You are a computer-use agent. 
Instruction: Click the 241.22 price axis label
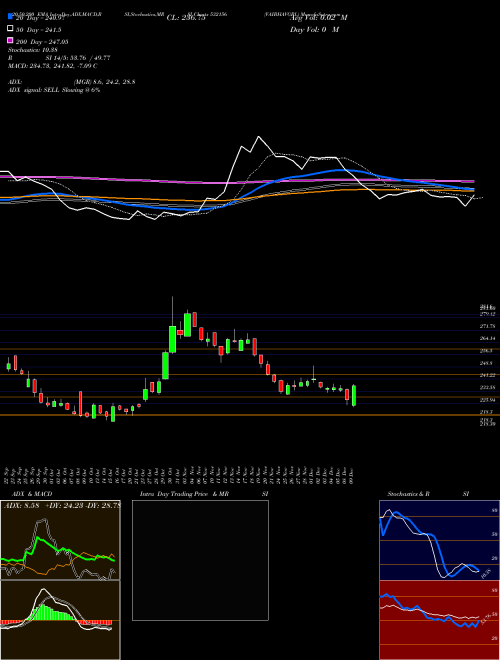point(487,375)
